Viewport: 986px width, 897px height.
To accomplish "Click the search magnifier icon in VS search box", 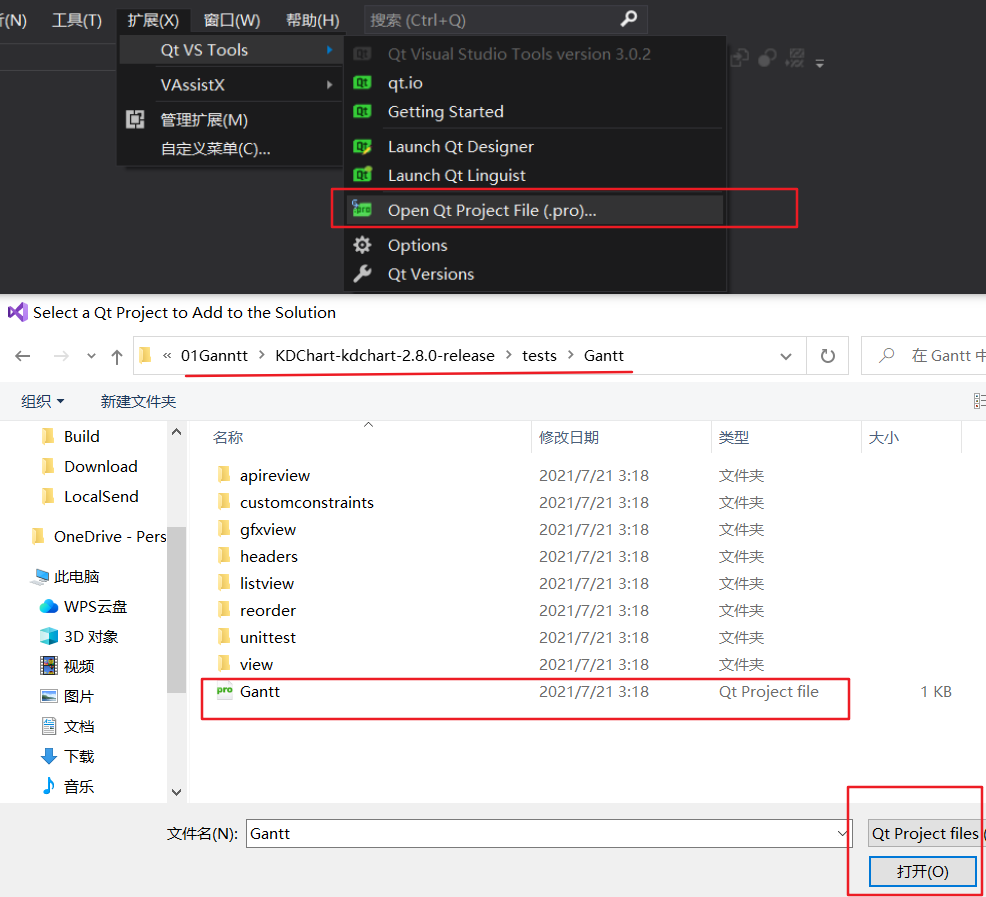I will 629,19.
